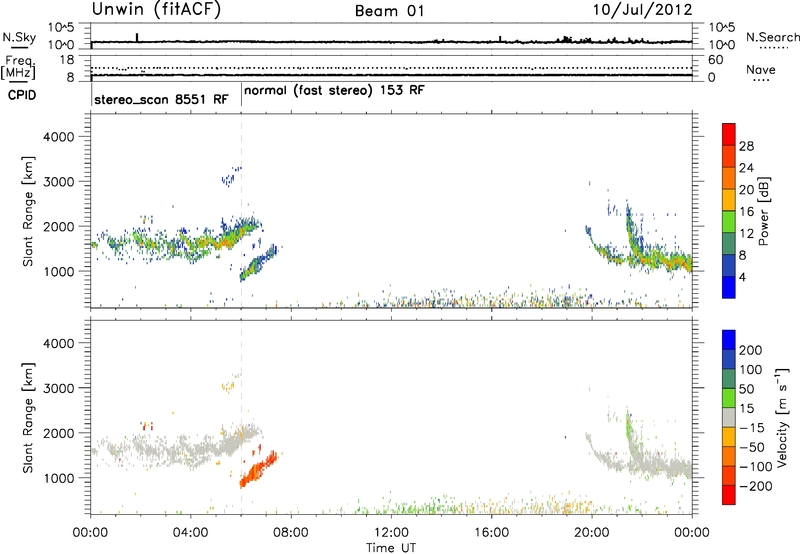800x554 pixels.
Task: Click the '08:00' time axis tick label
Action: click(x=291, y=533)
